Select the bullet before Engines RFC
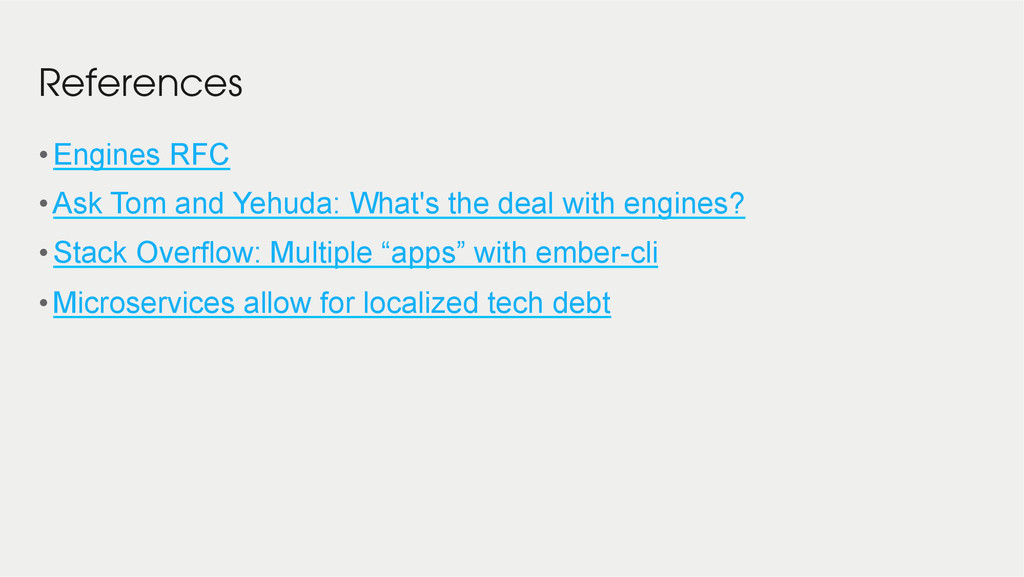This screenshot has height=577, width=1024. (44, 155)
